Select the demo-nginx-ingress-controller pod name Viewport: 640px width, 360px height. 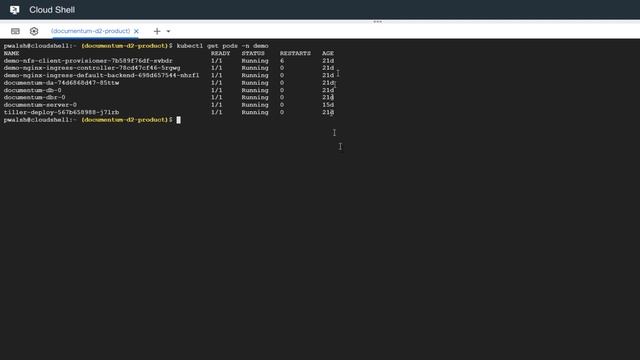pyautogui.click(x=92, y=68)
